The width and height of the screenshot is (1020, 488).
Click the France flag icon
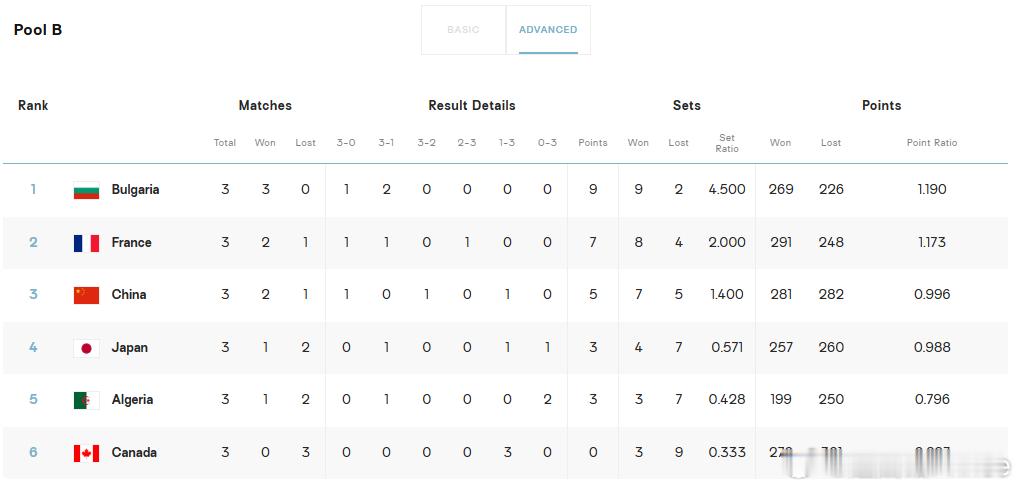(87, 243)
